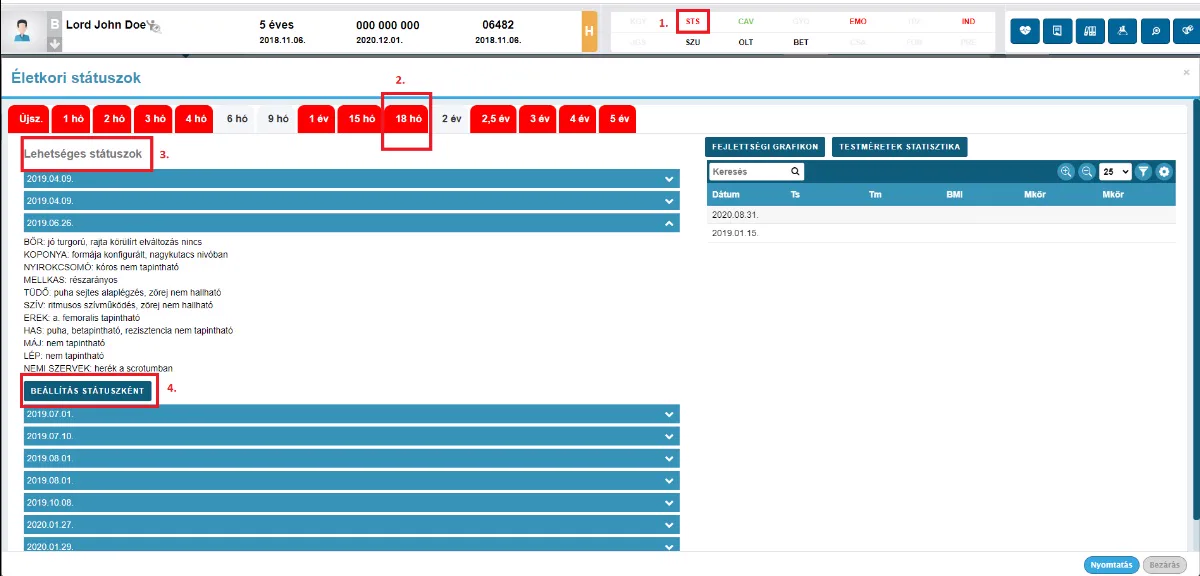Open the document icon button in top toolbar
The height and width of the screenshot is (576, 1200).
click(1057, 31)
